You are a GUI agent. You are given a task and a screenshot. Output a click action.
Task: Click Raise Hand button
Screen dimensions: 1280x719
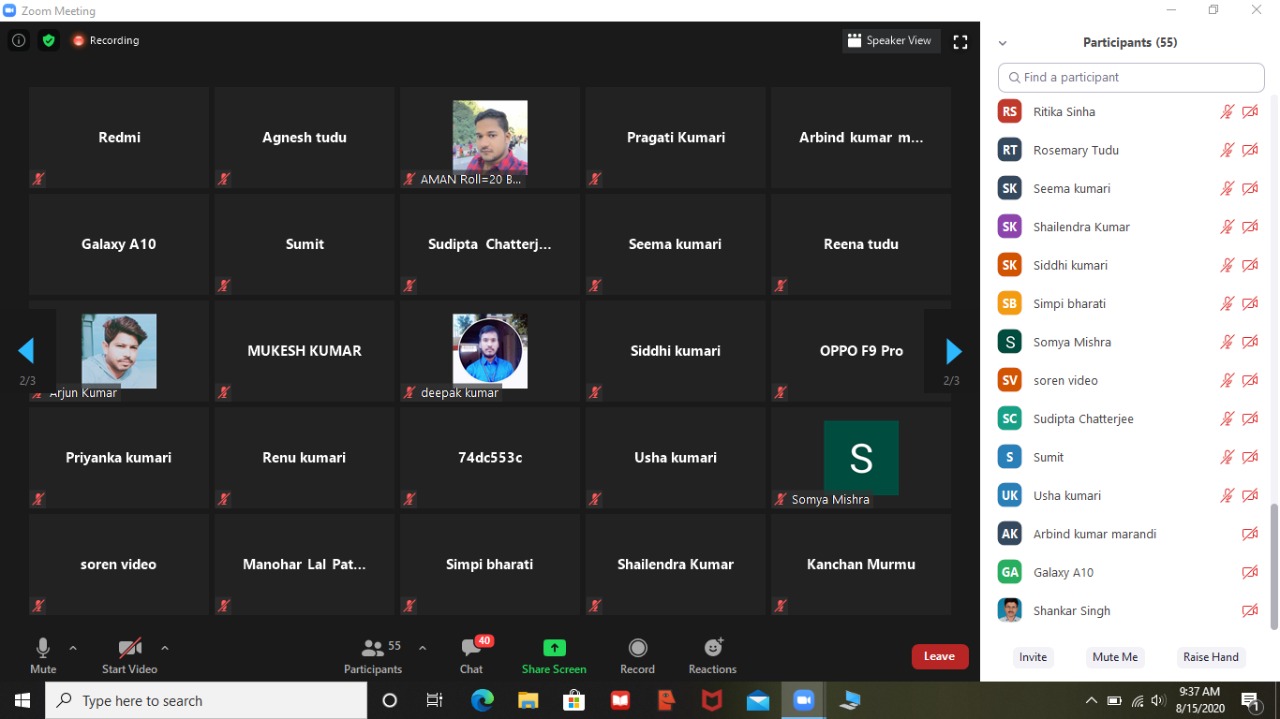point(1211,657)
